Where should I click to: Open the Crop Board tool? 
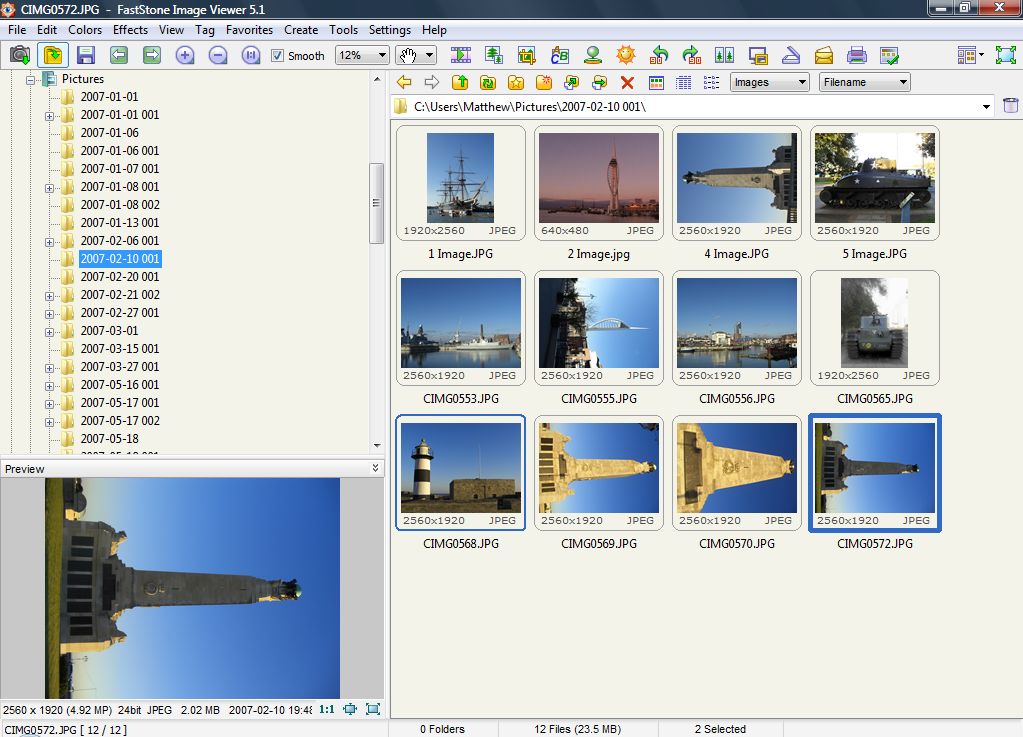(x=525, y=55)
